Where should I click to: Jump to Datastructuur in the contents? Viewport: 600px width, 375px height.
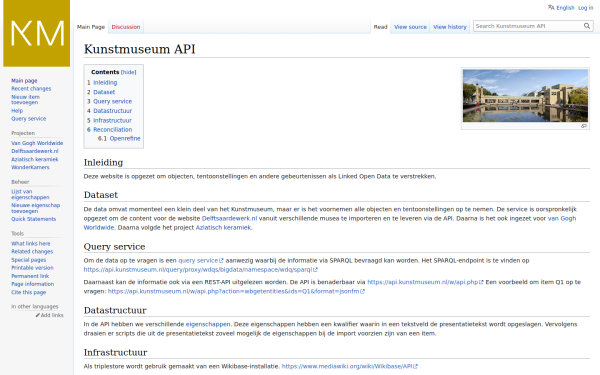point(112,111)
